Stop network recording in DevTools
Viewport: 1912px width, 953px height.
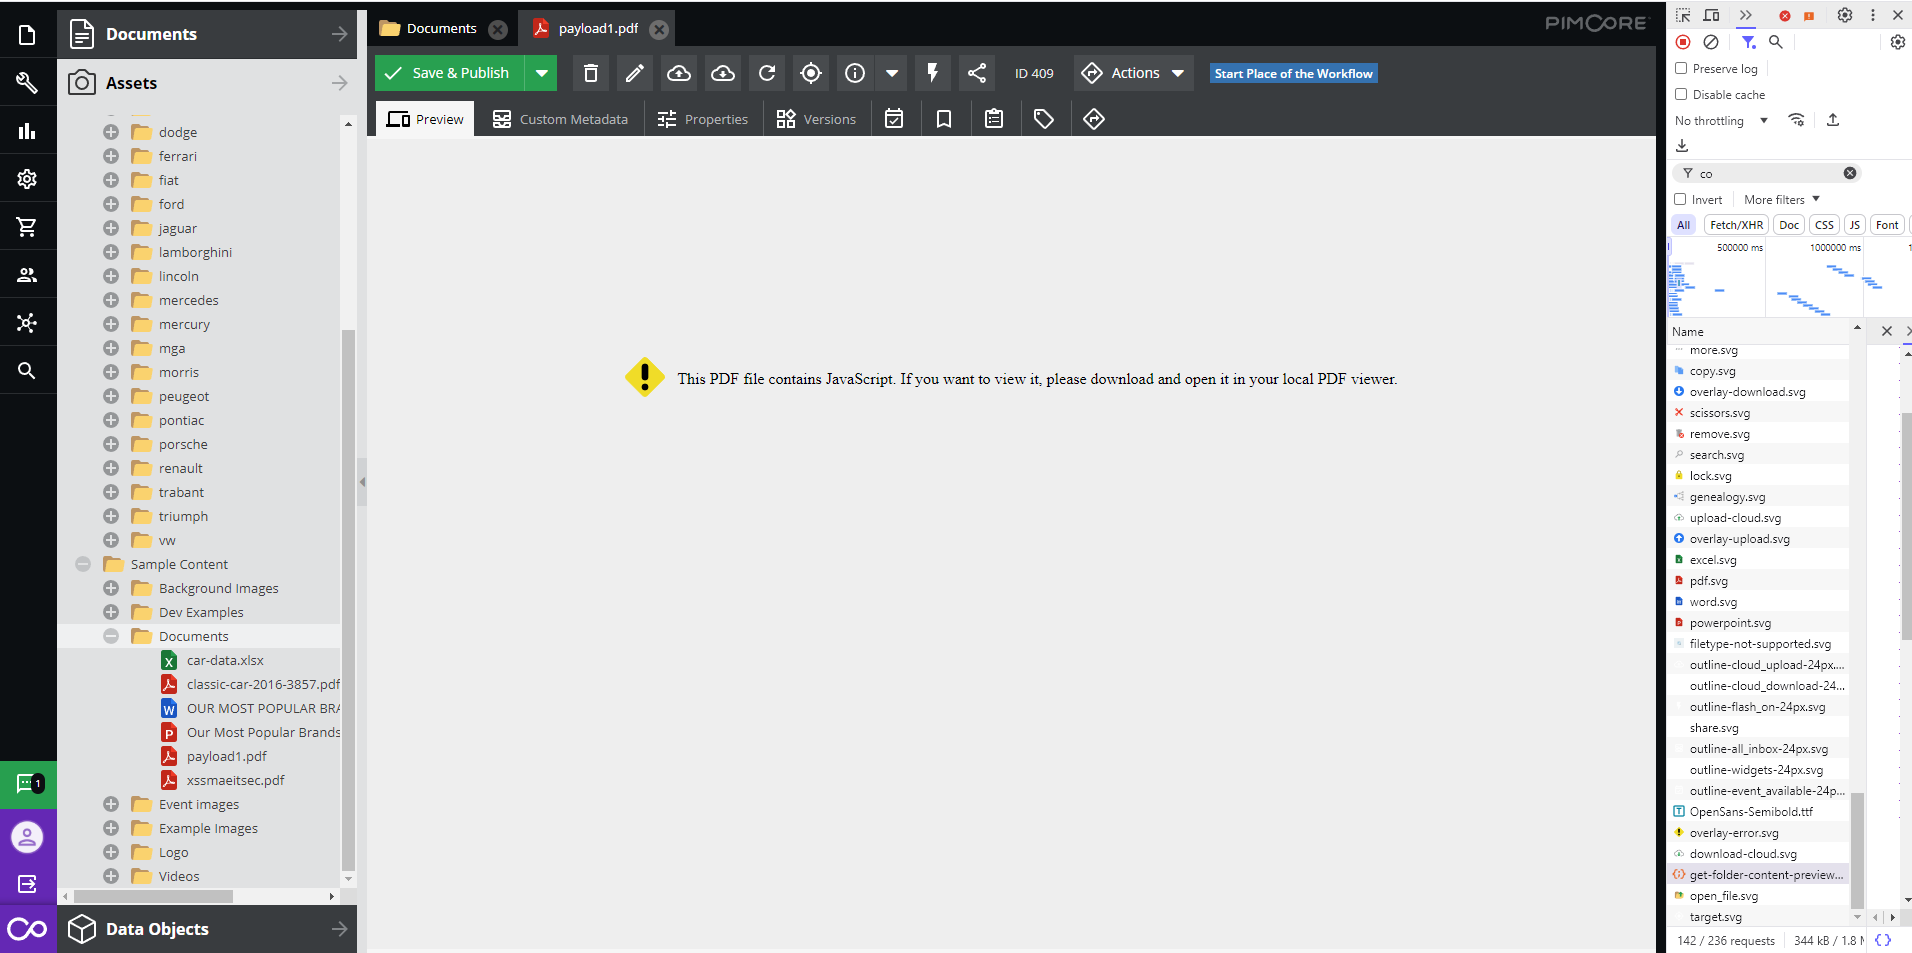point(1683,42)
